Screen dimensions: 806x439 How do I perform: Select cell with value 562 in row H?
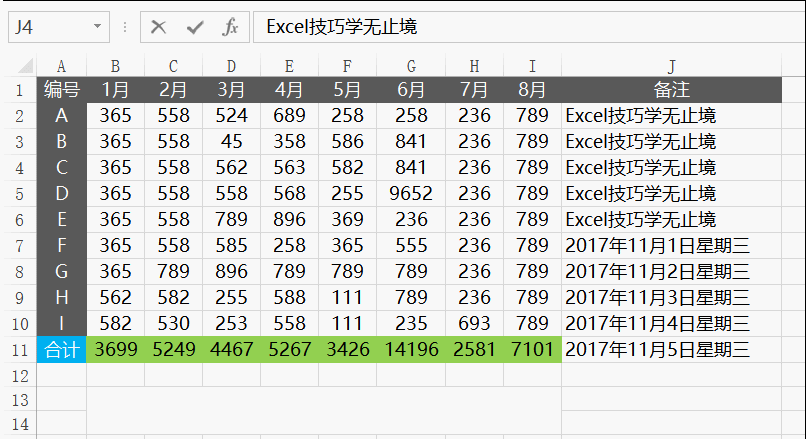(x=115, y=298)
